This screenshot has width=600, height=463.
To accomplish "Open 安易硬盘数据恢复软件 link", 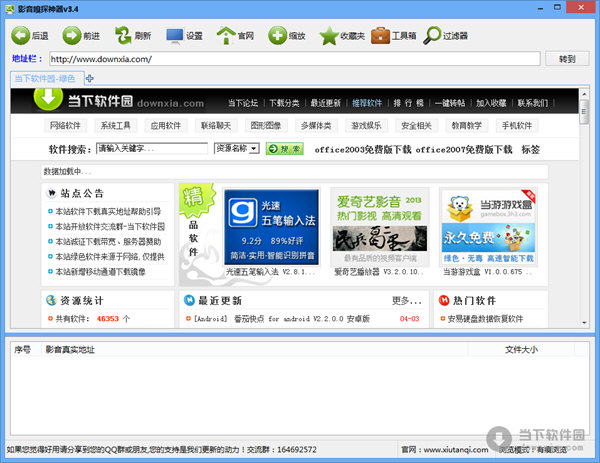I will (x=485, y=319).
